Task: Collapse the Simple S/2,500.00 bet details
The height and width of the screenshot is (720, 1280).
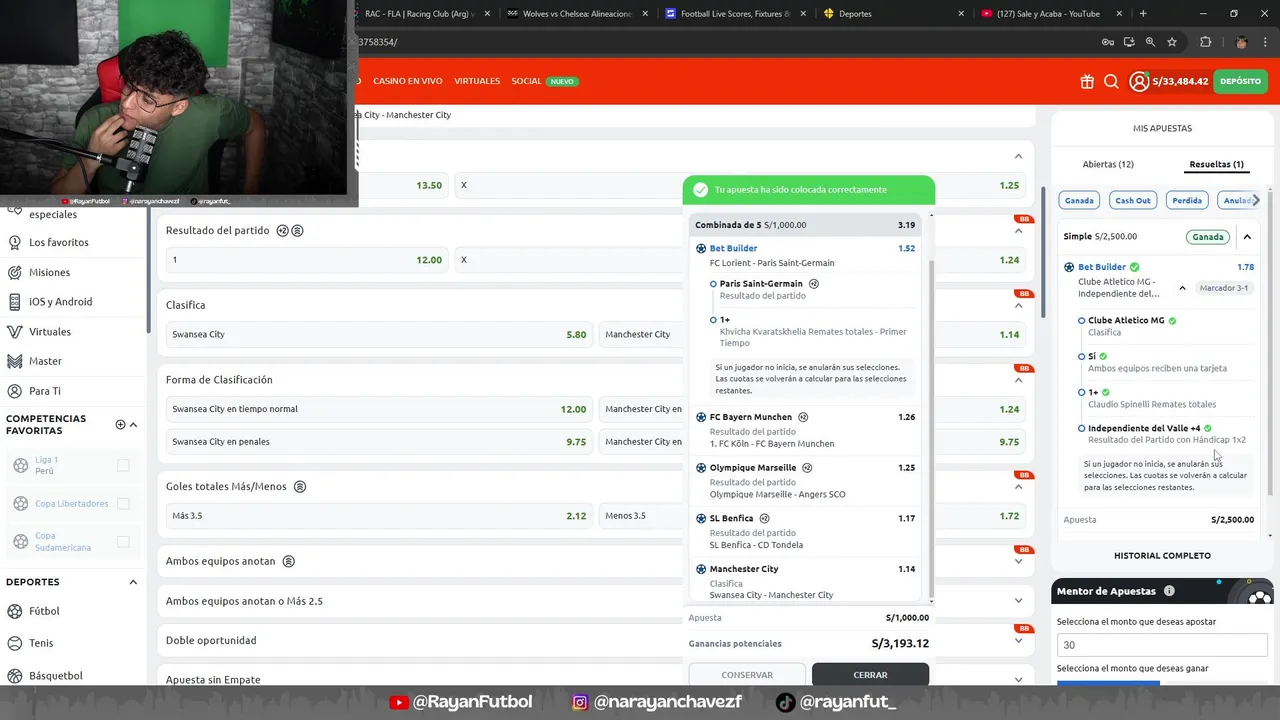Action: (1247, 237)
